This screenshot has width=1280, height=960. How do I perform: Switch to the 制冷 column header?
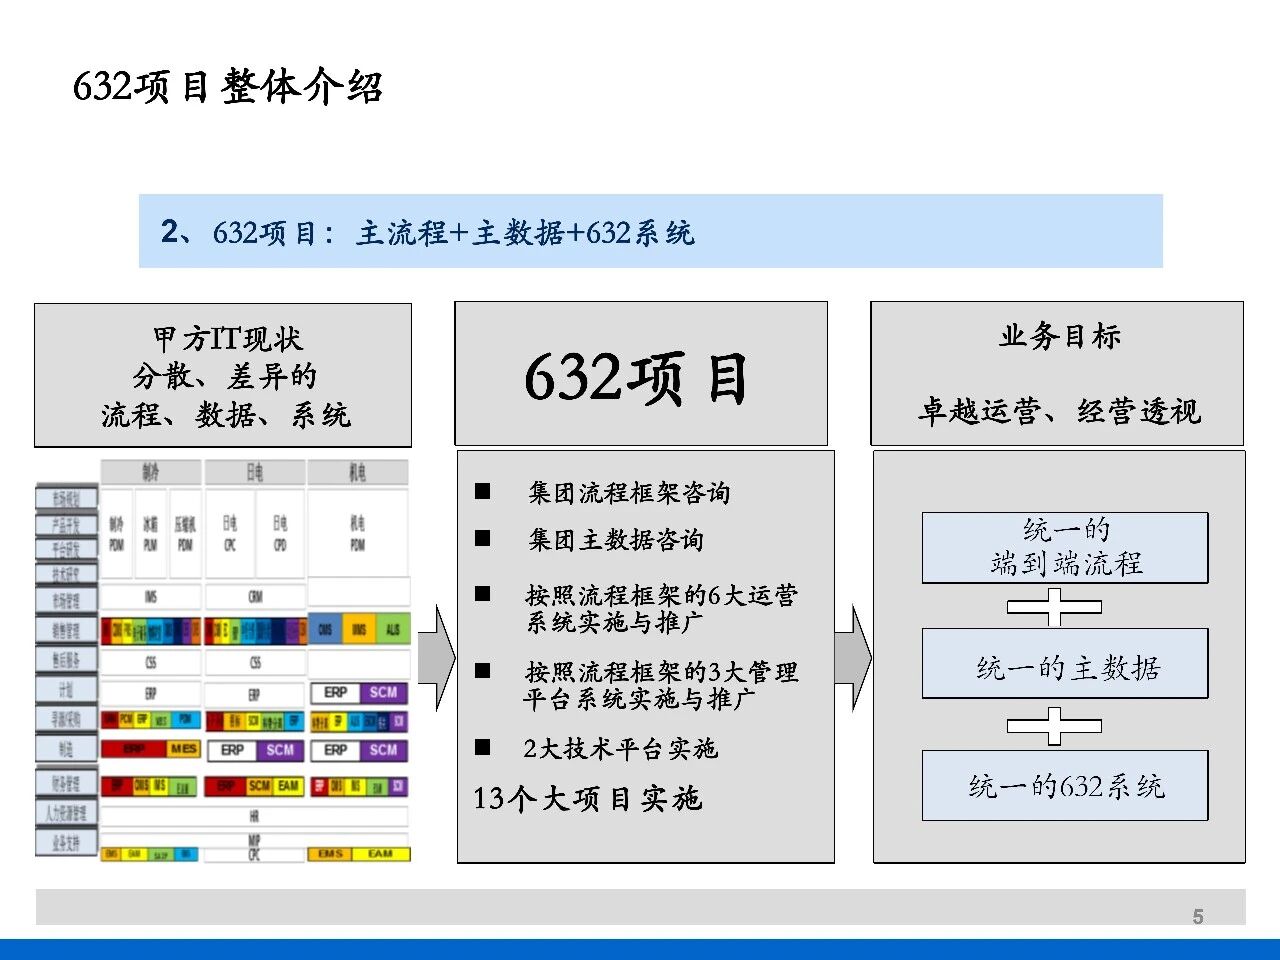click(150, 469)
